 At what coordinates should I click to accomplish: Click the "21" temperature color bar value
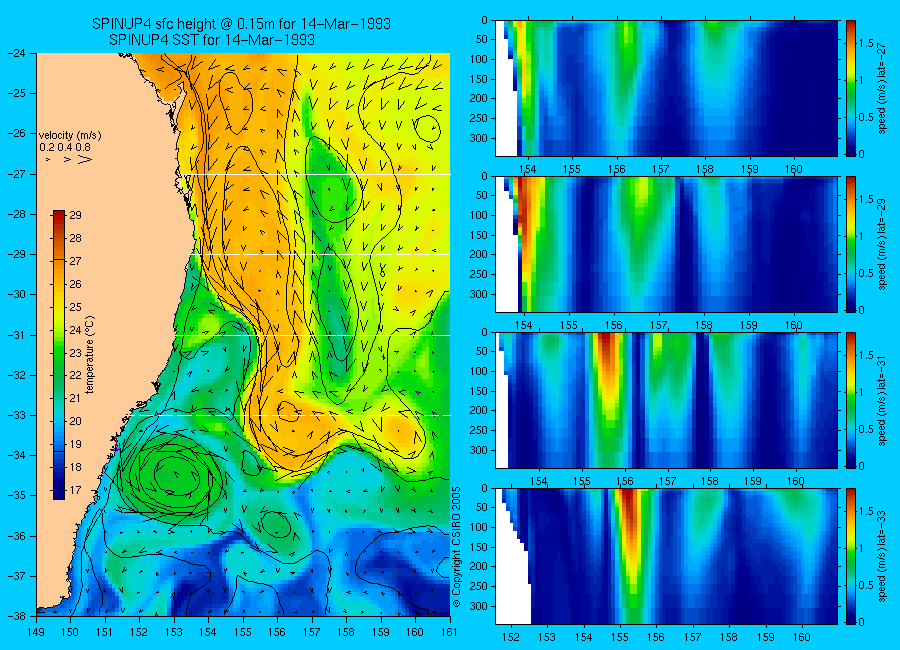(76, 398)
